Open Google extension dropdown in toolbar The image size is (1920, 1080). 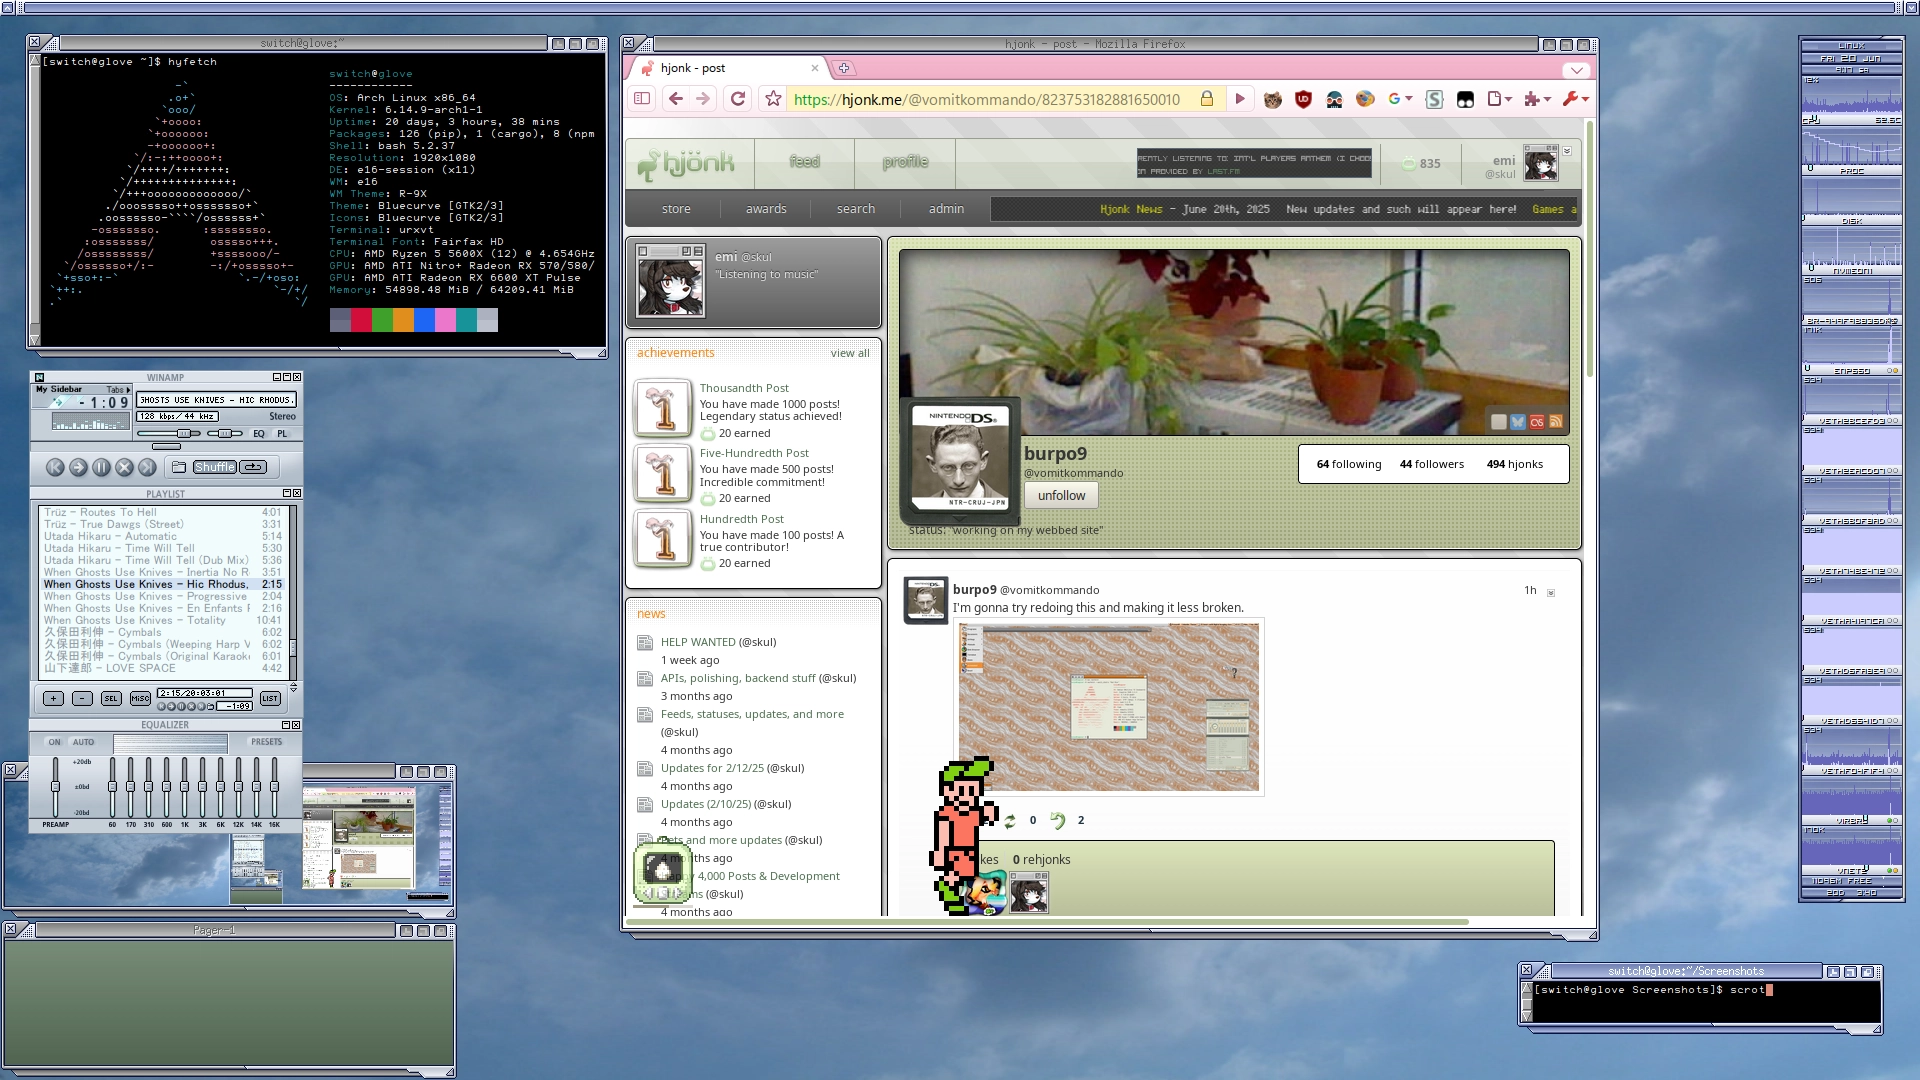[1400, 98]
